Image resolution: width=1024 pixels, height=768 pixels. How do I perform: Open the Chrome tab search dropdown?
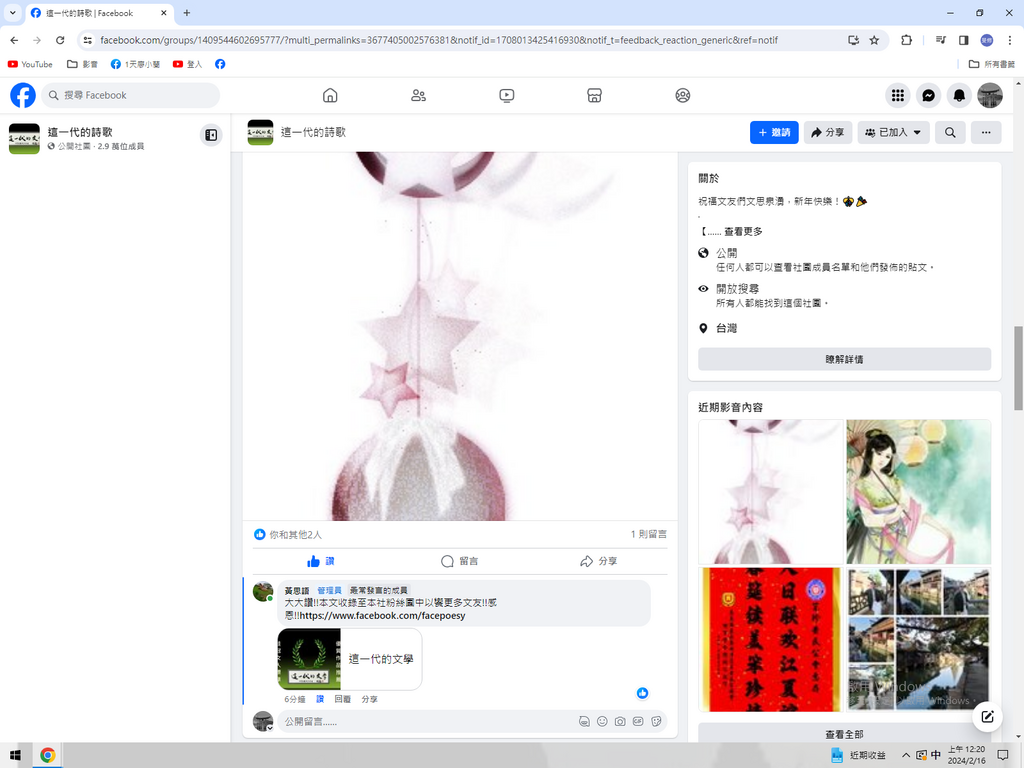pyautogui.click(x=13, y=13)
